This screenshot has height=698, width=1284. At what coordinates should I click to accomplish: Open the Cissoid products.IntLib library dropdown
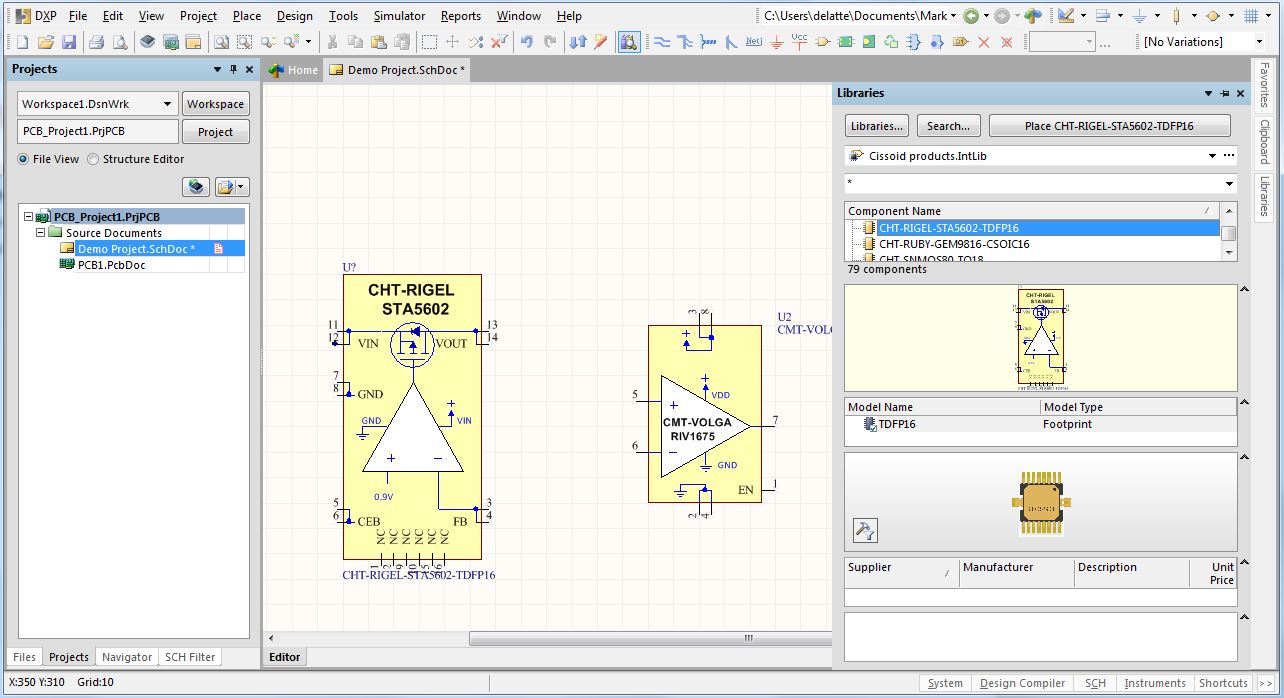(x=1213, y=156)
